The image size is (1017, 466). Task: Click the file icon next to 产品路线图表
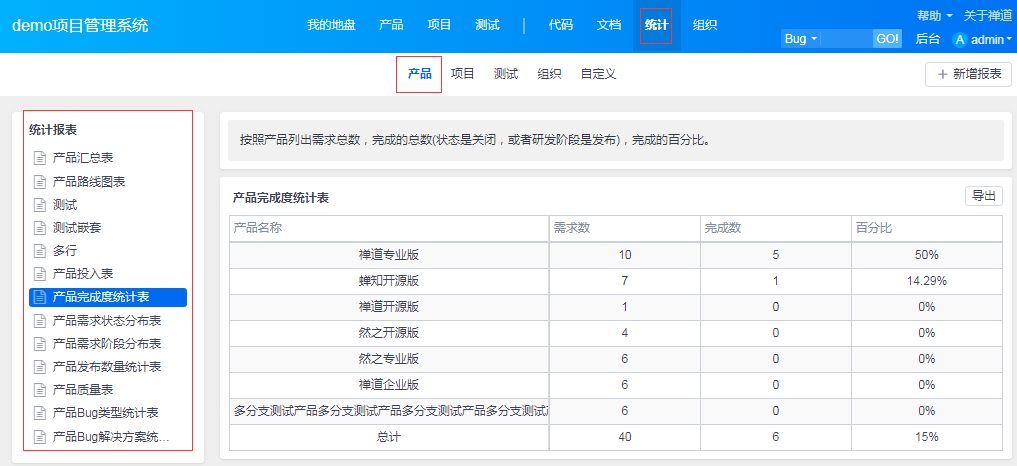(40, 181)
